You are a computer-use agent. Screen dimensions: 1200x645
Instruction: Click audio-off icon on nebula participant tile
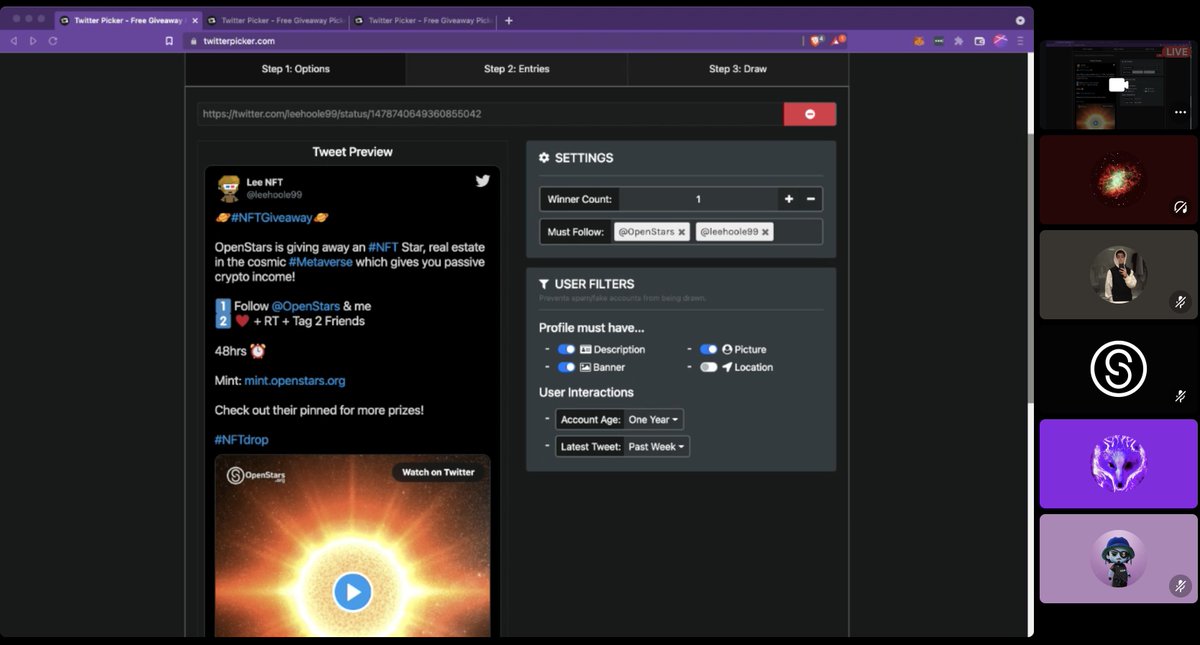(1180, 207)
